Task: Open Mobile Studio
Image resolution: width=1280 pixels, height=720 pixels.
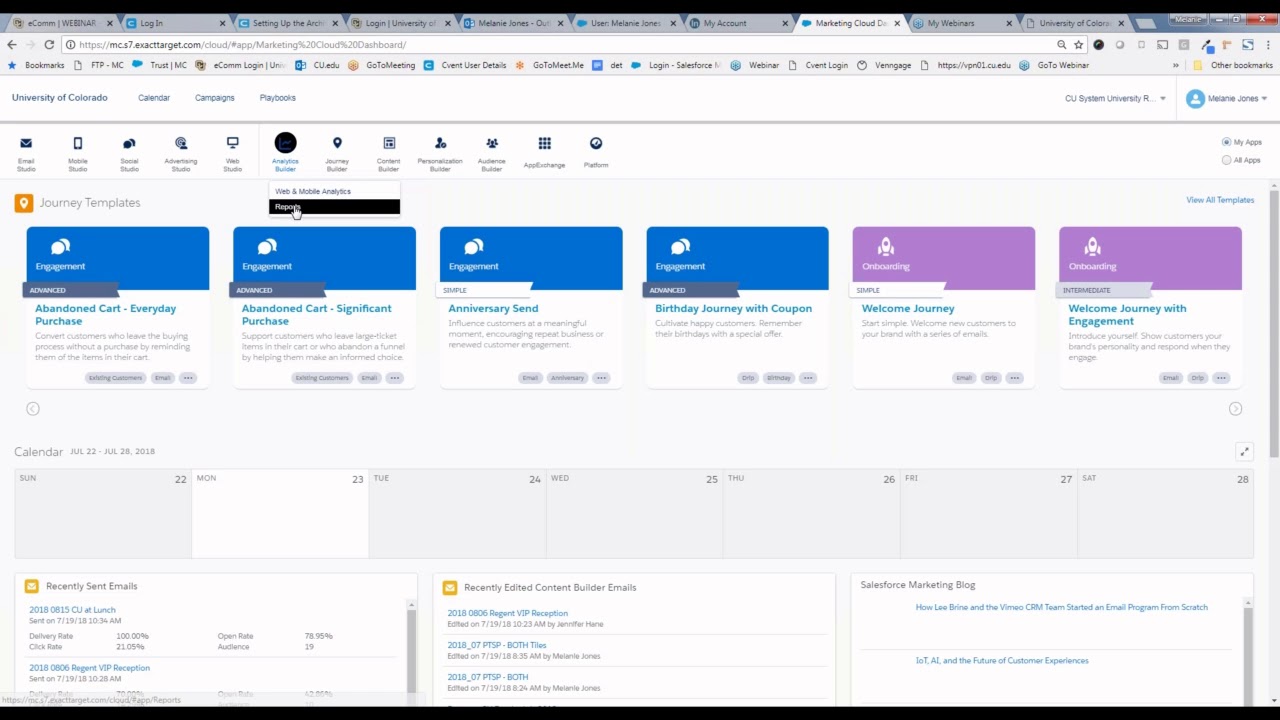Action: click(78, 153)
